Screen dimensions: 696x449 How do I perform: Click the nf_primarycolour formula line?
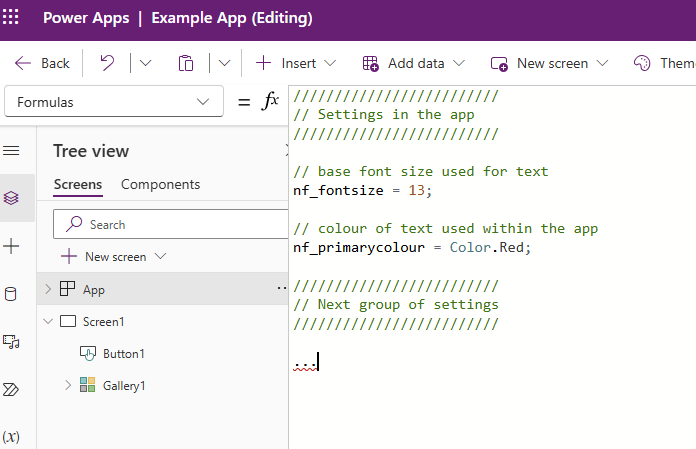click(412, 248)
